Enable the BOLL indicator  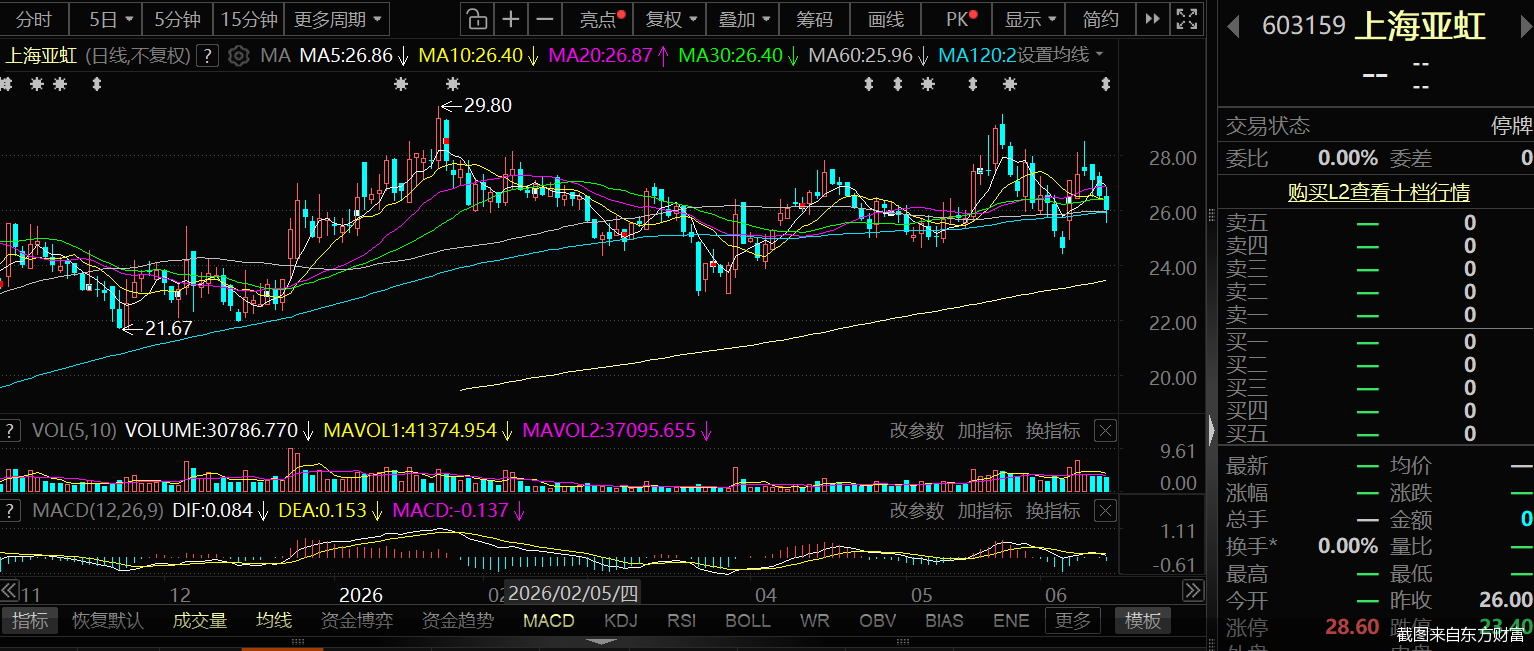click(748, 621)
